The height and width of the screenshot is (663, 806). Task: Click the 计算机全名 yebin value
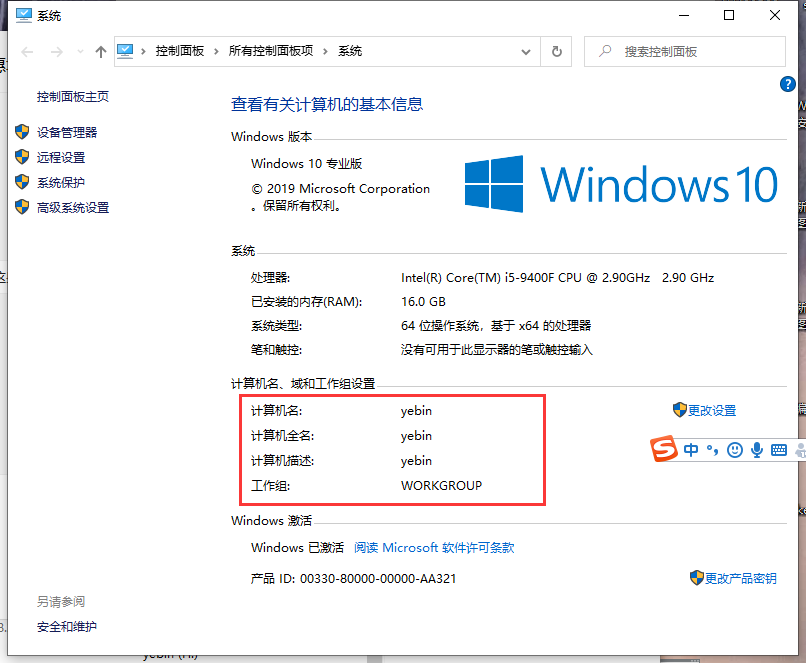pos(416,436)
